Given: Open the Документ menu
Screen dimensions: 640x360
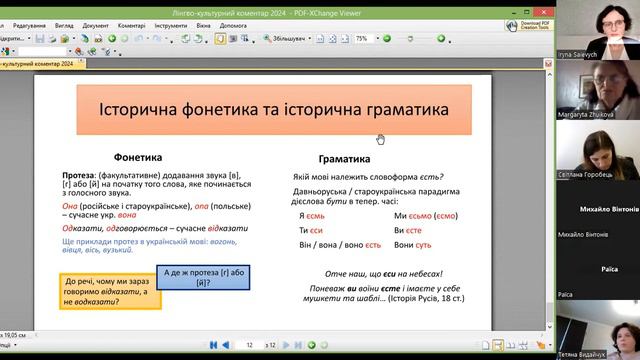Looking at the screenshot, I should click(x=96, y=26).
